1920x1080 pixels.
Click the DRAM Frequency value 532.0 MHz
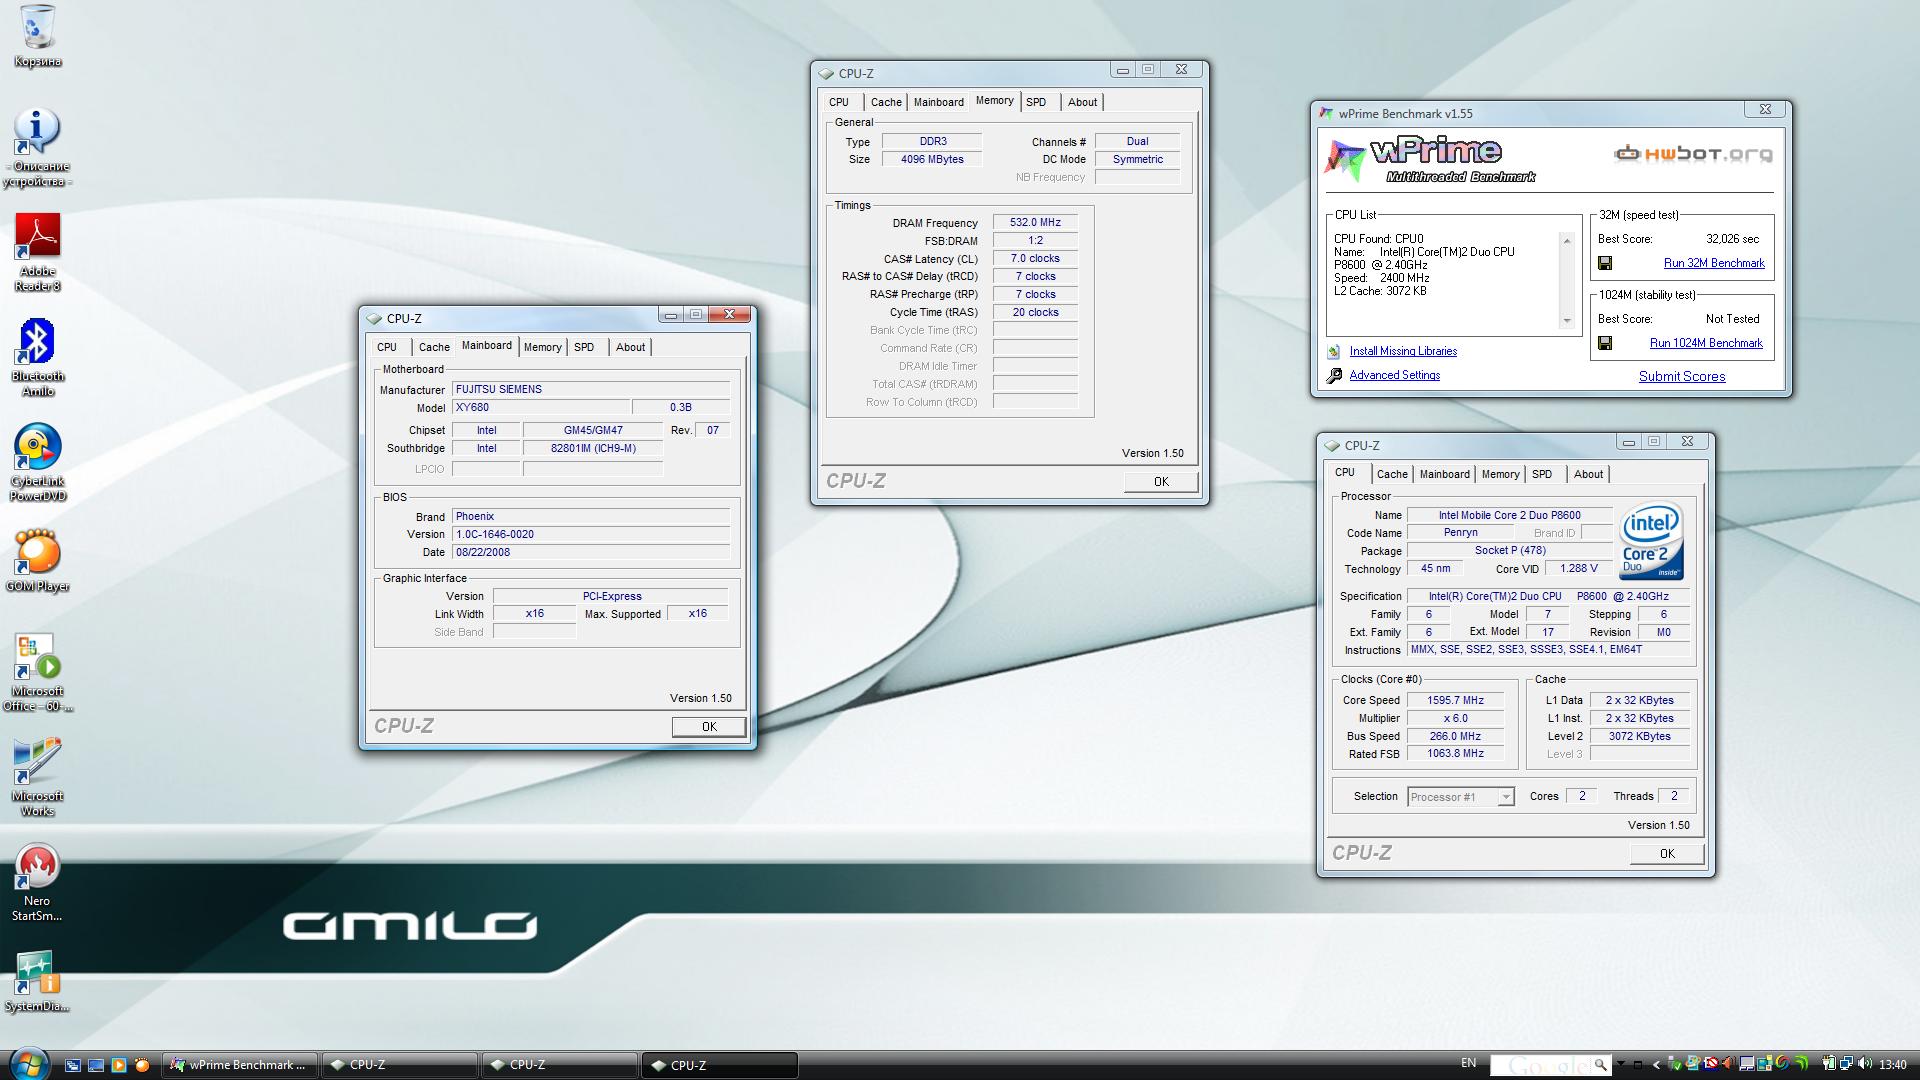point(1035,223)
